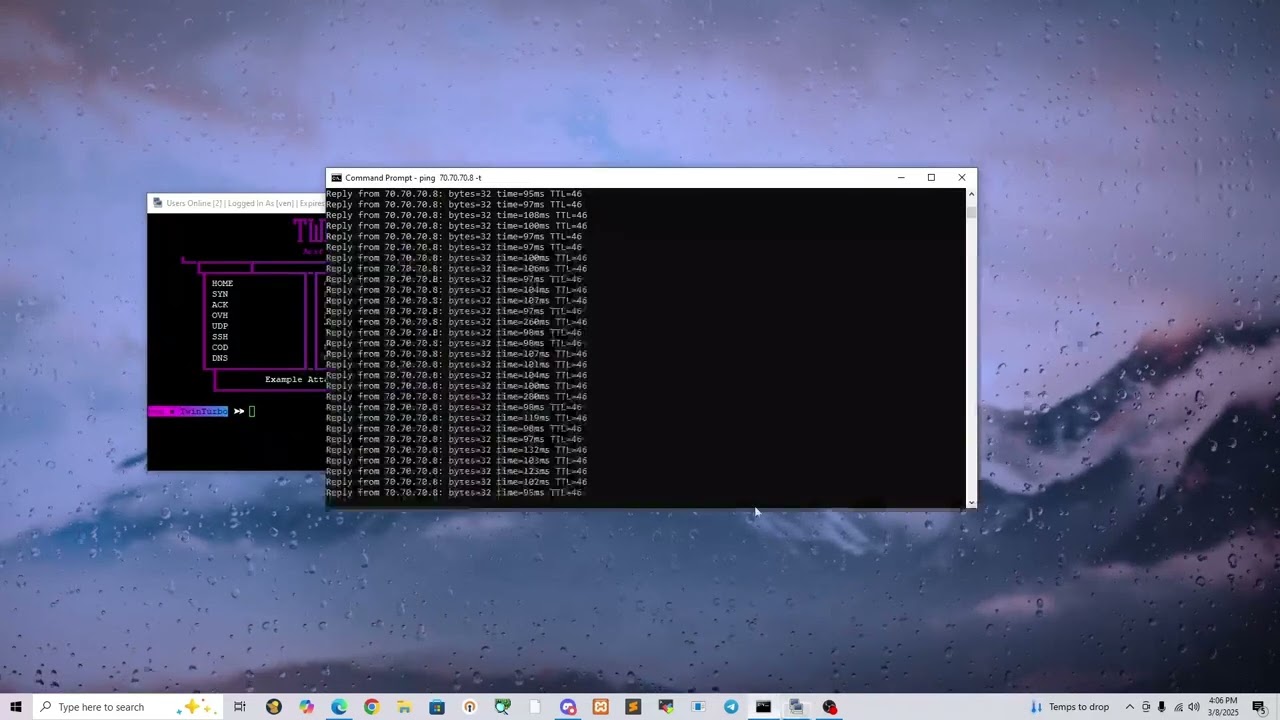The height and width of the screenshot is (720, 1280).
Task: Minimize the Command Prompt window
Action: pos(901,178)
